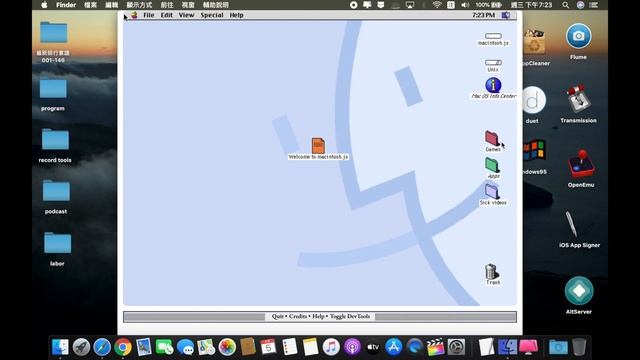Open Podcasts from the Dock
Image resolution: width=640 pixels, height=360 pixels.
coord(352,347)
